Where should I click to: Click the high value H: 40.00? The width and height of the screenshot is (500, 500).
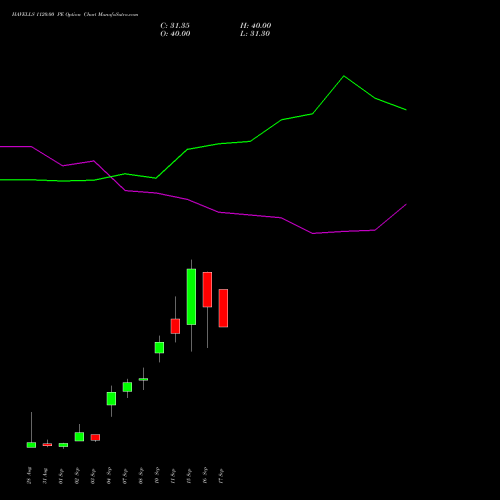[256, 26]
